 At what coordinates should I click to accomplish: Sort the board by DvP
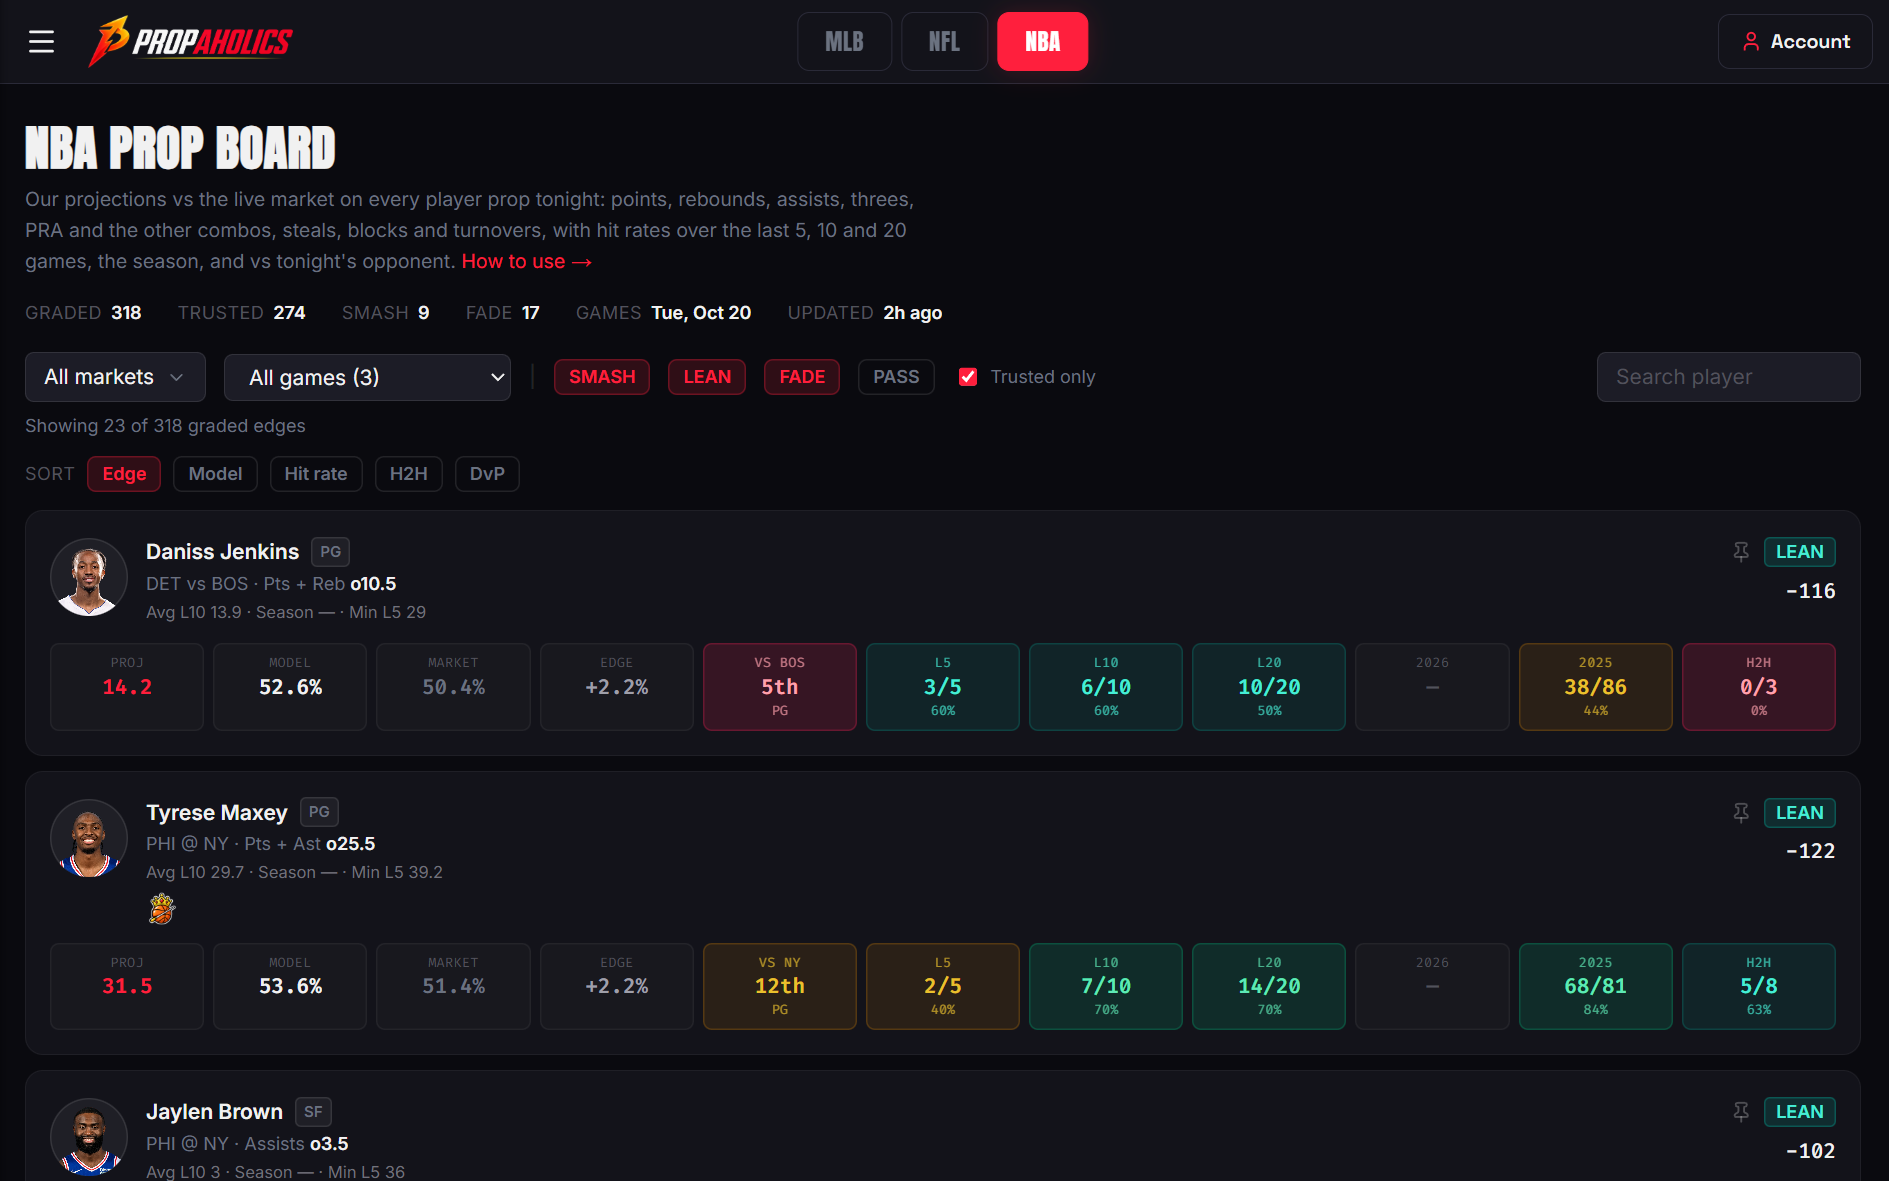point(487,474)
